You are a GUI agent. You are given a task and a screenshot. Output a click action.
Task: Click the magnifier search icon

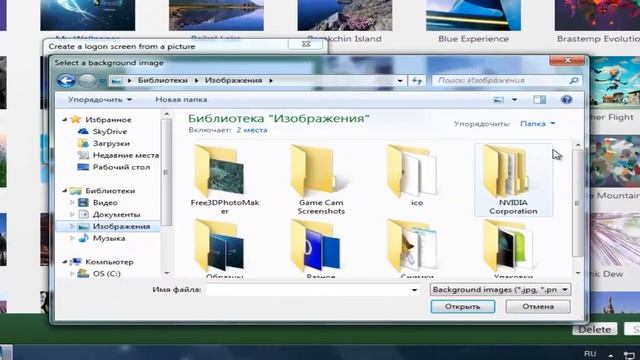574,80
